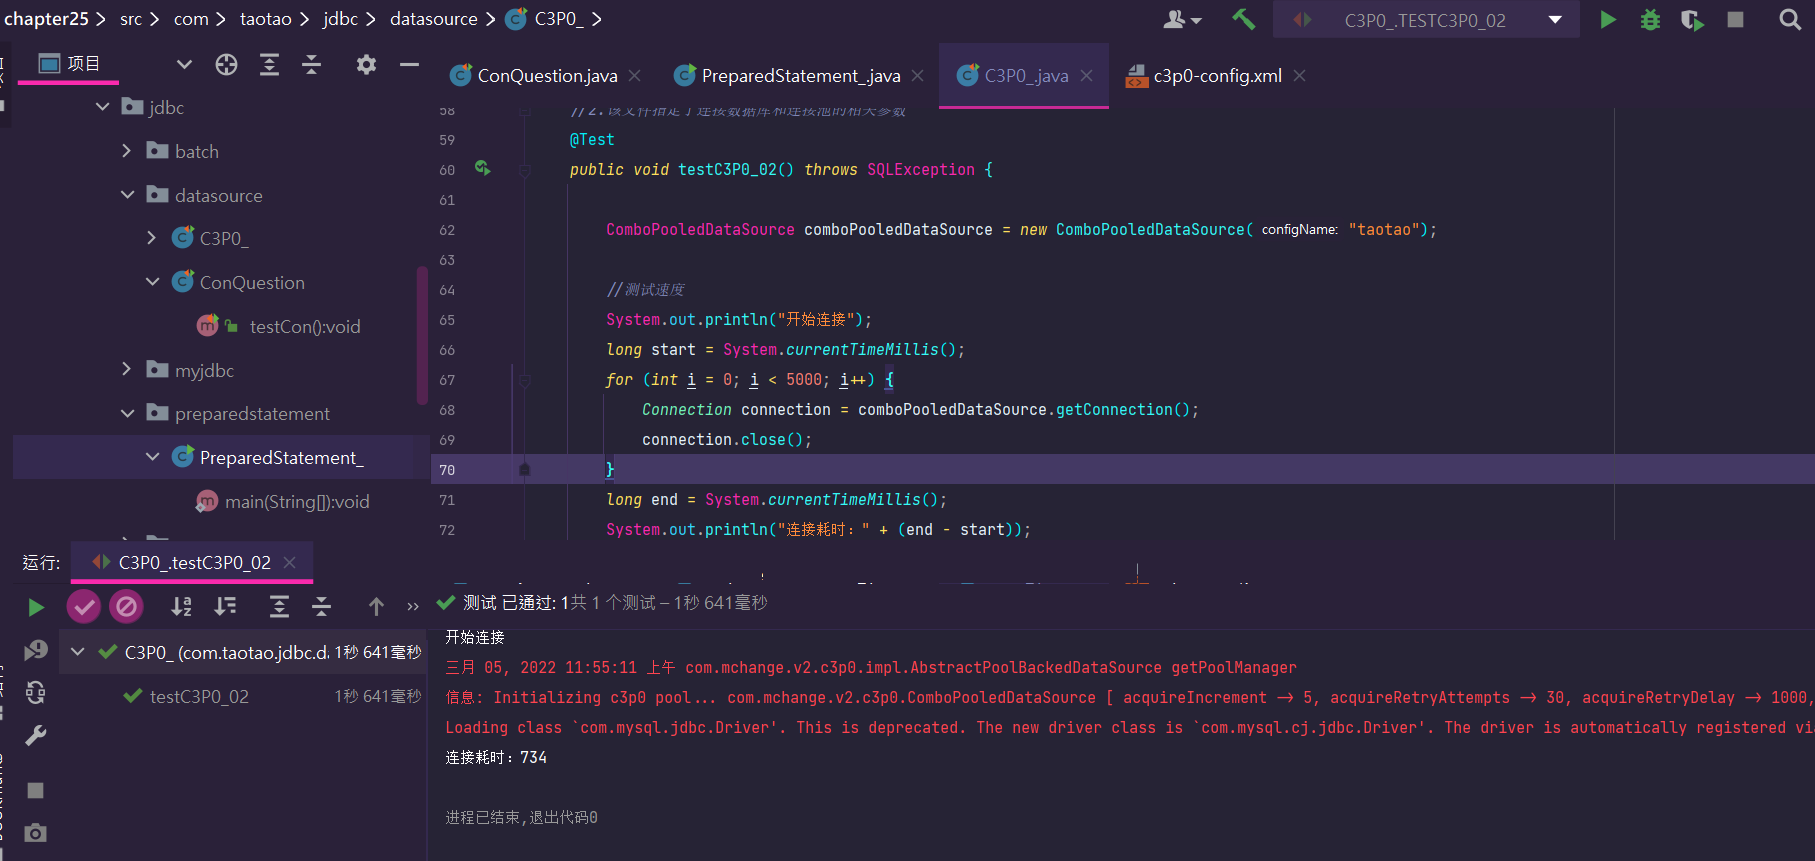The width and height of the screenshot is (1815, 861).
Task: Open the c3p0-config.xml tab
Action: tap(1217, 75)
